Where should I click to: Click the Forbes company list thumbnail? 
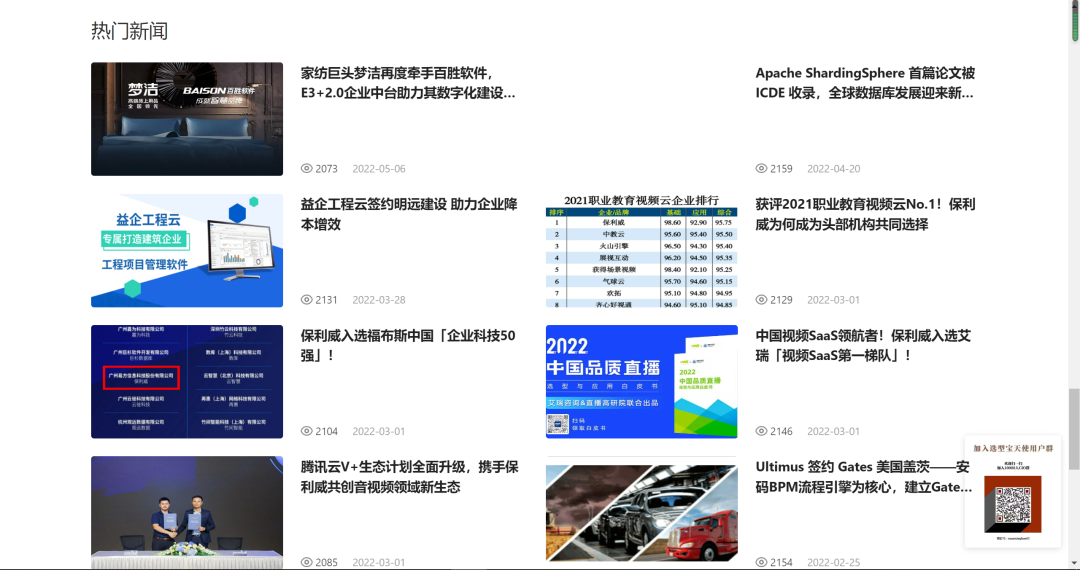[187, 381]
